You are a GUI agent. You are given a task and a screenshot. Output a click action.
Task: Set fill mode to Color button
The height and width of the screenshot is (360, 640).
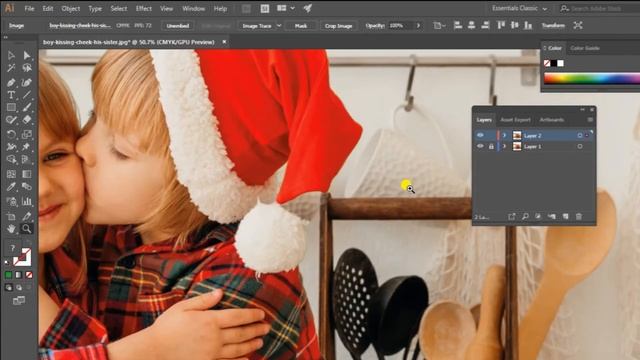click(x=9, y=275)
